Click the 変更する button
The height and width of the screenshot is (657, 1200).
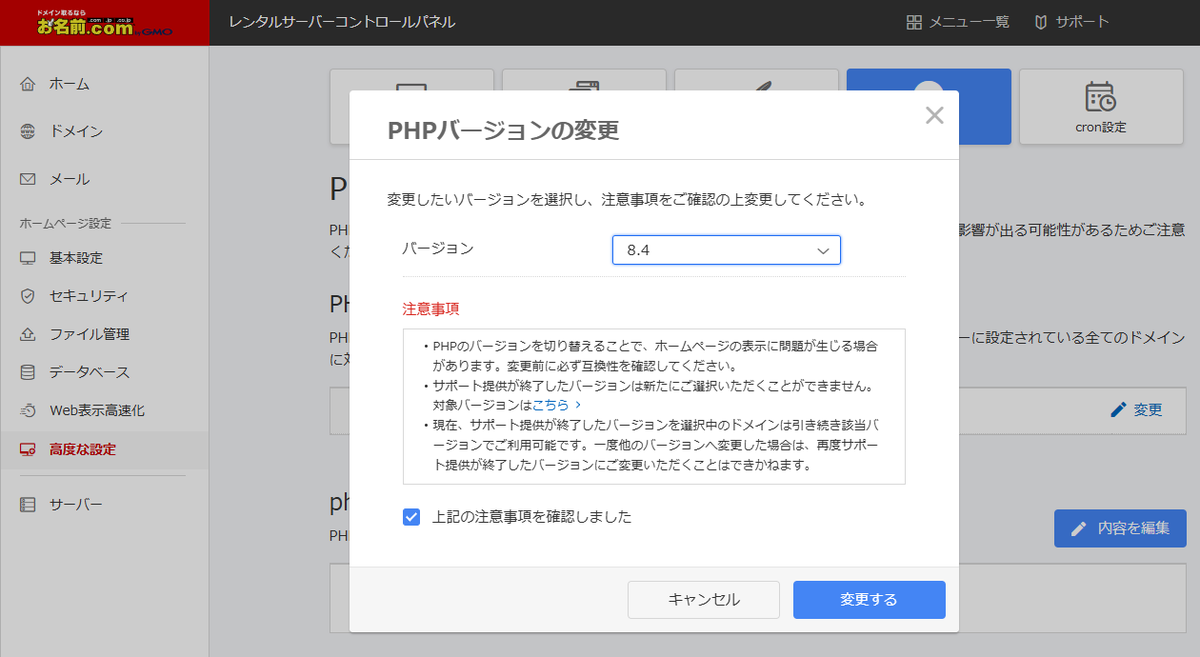click(869, 600)
